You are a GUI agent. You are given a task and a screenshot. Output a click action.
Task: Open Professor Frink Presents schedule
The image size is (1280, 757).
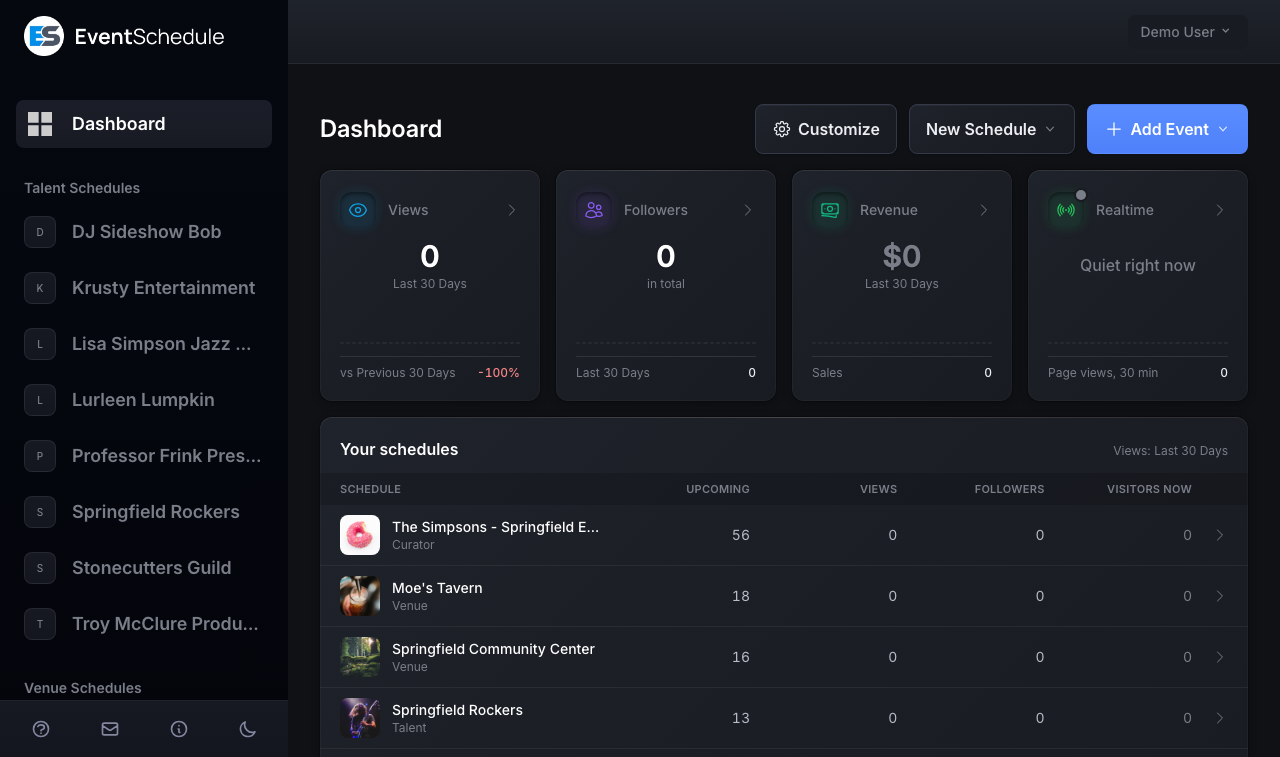tap(144, 456)
